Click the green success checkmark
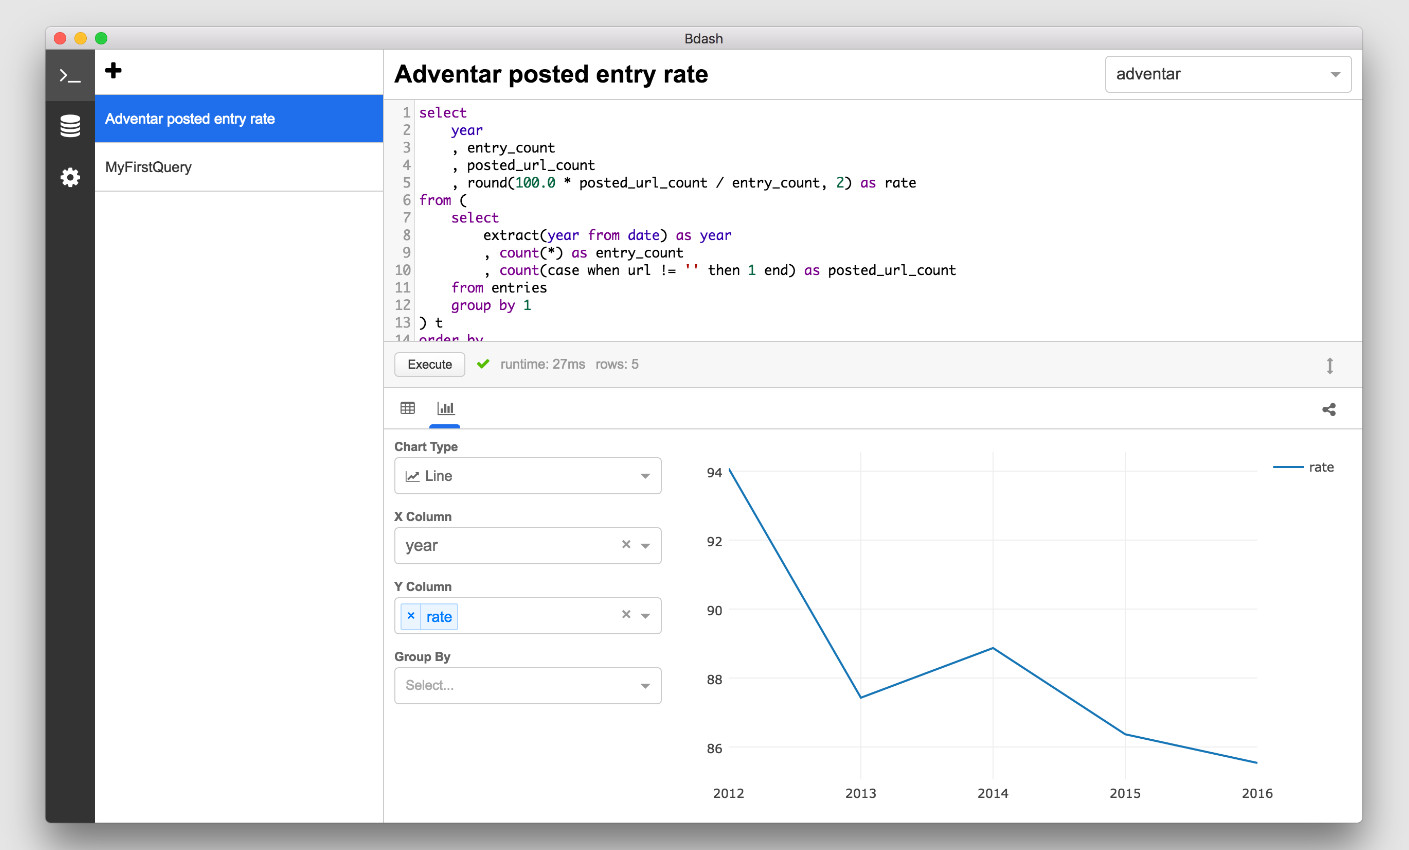Image resolution: width=1409 pixels, height=850 pixels. pyautogui.click(x=483, y=364)
